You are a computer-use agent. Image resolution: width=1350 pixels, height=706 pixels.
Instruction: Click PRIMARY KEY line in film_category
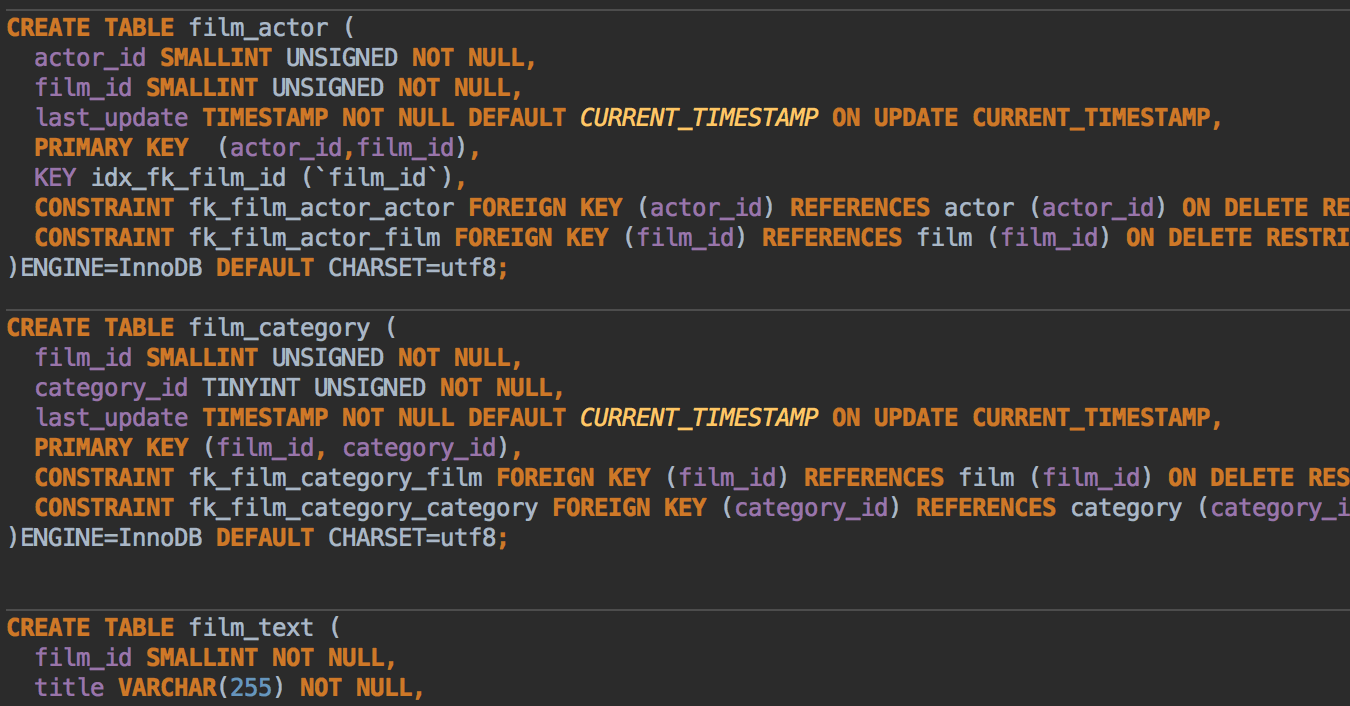point(278,448)
